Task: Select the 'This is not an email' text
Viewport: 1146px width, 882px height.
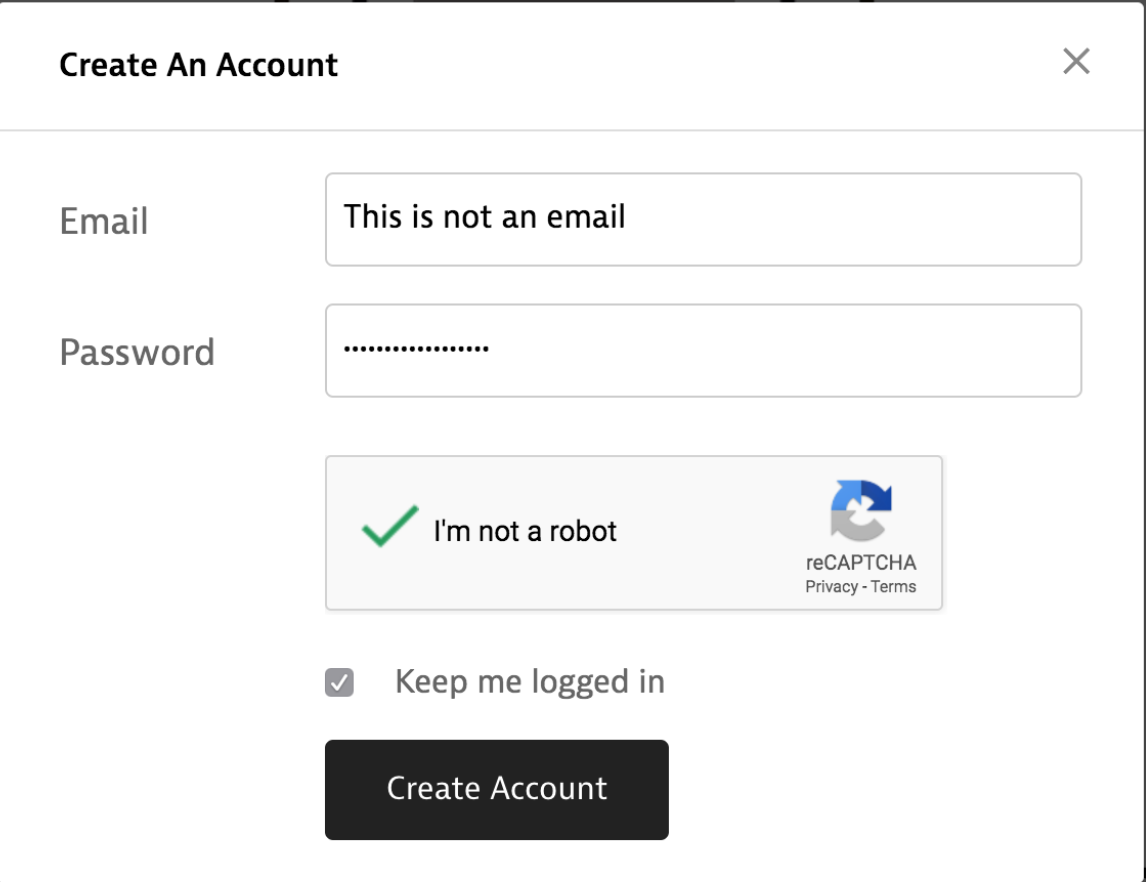Action: coord(484,216)
